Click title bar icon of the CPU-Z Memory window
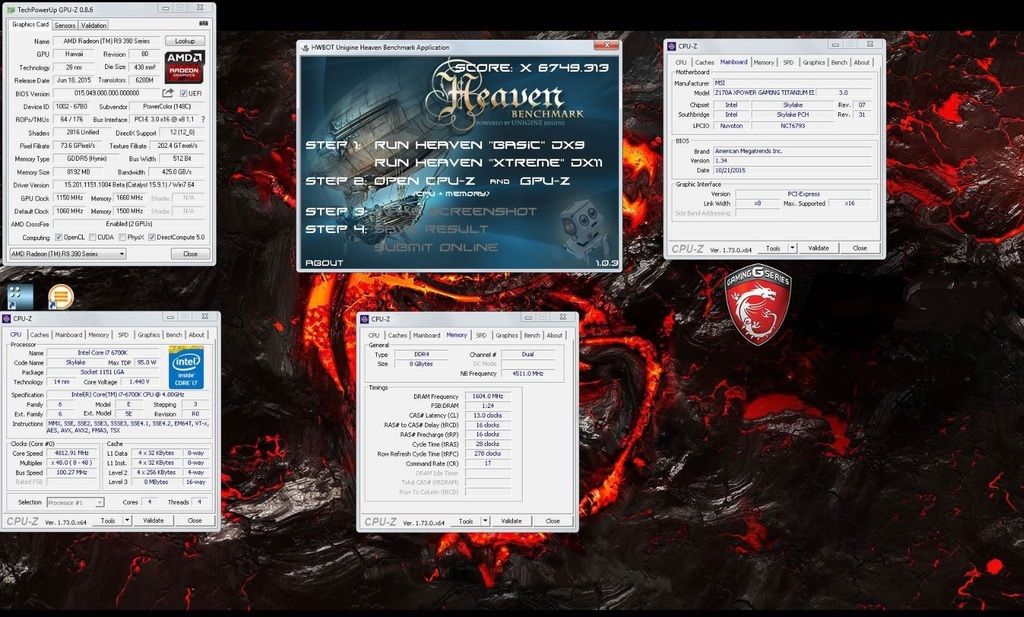1024x617 pixels. (364, 319)
